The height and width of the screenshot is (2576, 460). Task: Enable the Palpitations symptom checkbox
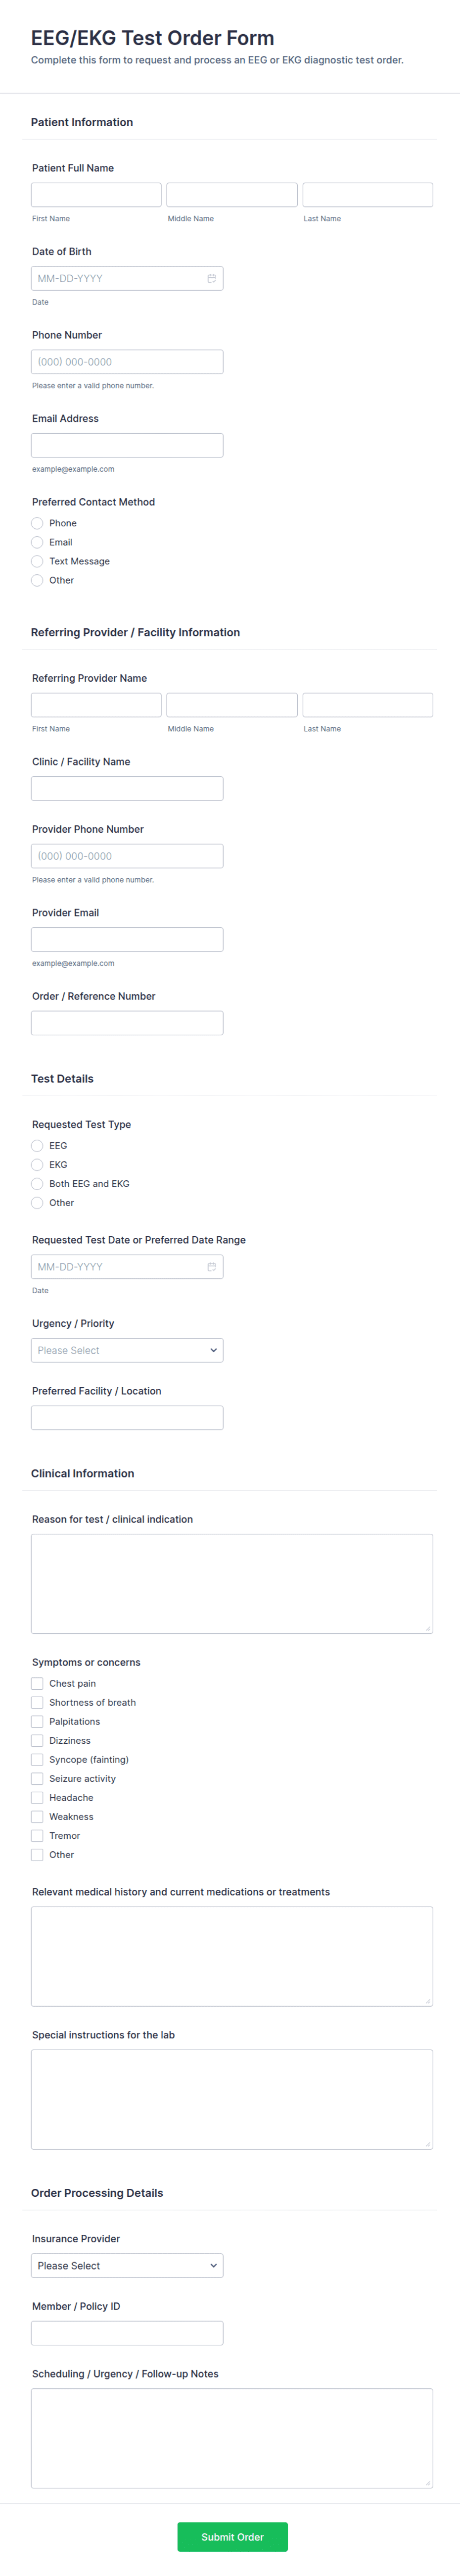coord(37,1722)
